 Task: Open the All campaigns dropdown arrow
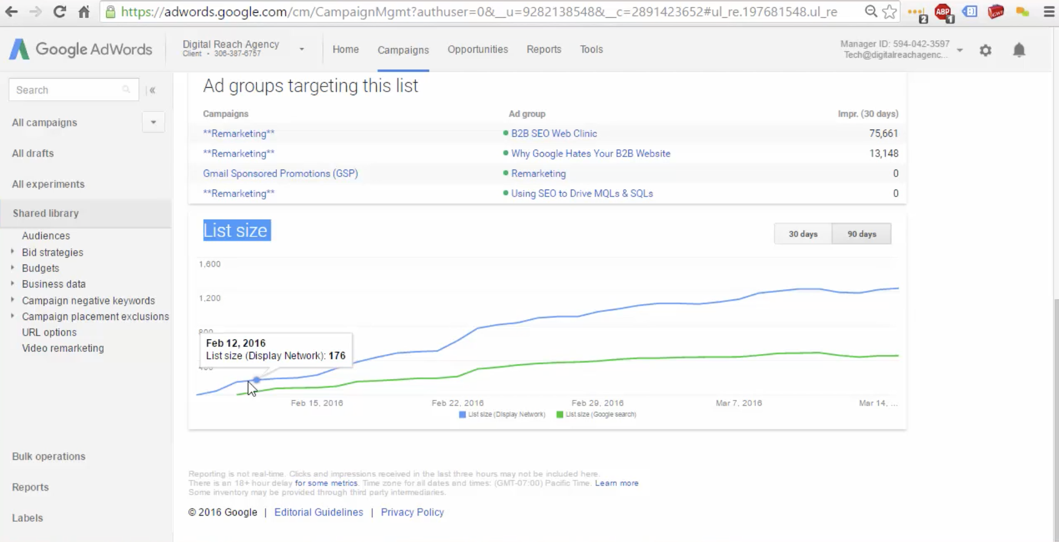coord(153,122)
